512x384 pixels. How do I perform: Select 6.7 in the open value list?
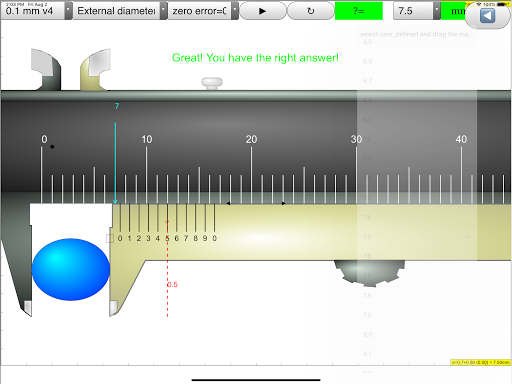tap(417, 81)
